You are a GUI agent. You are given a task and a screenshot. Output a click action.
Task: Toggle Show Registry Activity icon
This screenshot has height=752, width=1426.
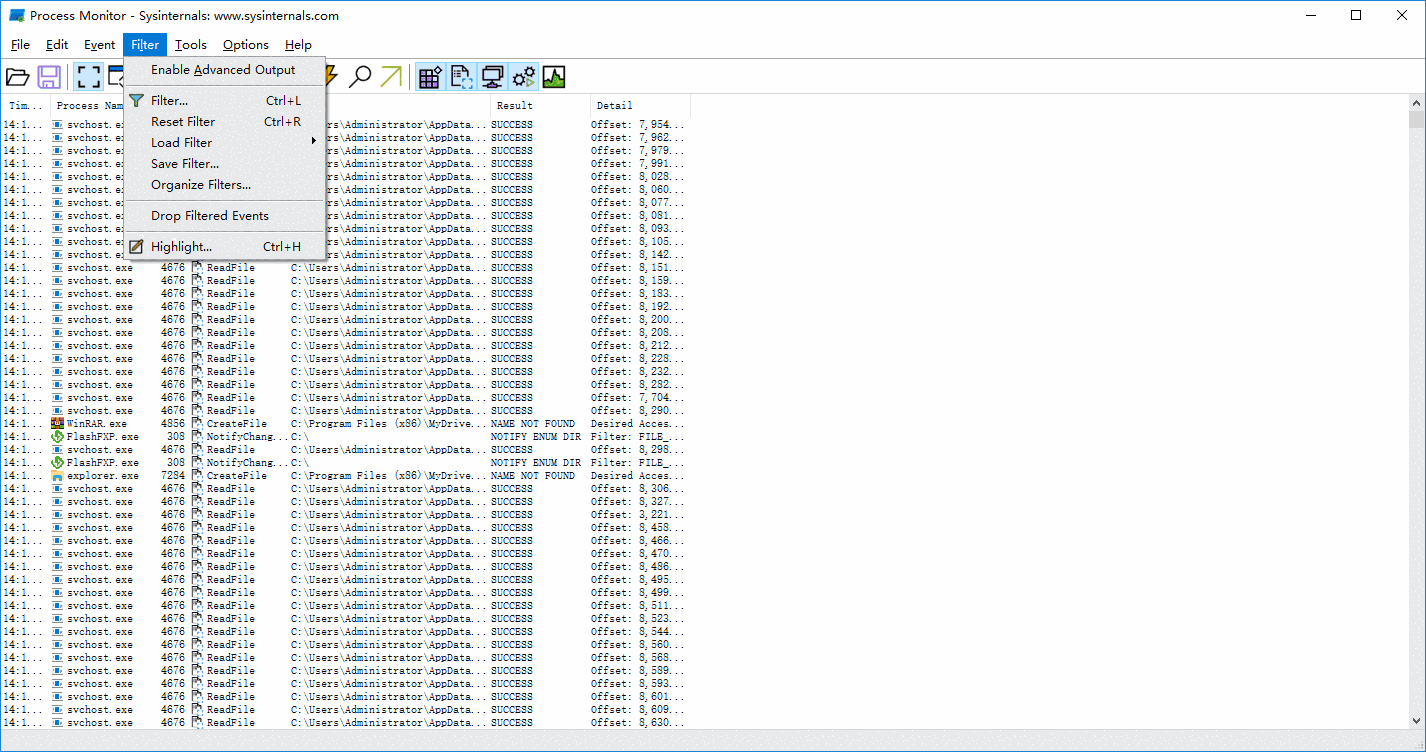coord(429,76)
